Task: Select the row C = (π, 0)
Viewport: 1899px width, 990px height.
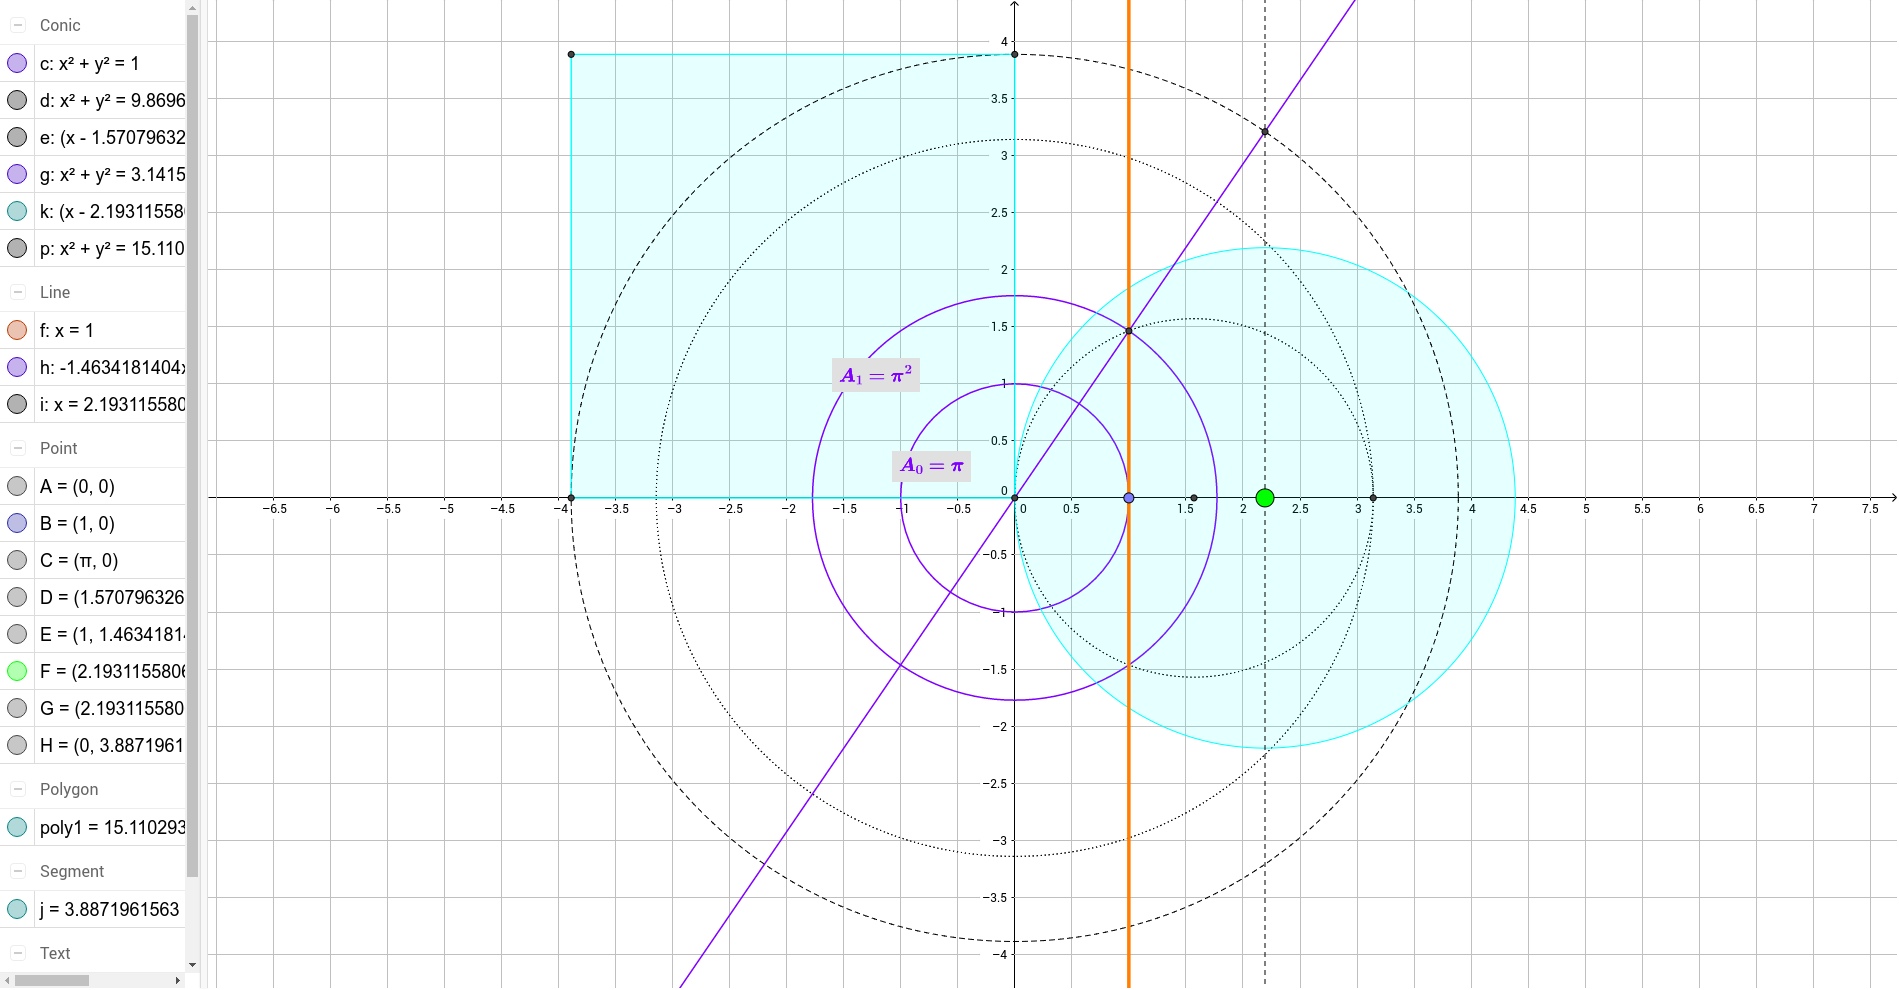Action: (93, 560)
